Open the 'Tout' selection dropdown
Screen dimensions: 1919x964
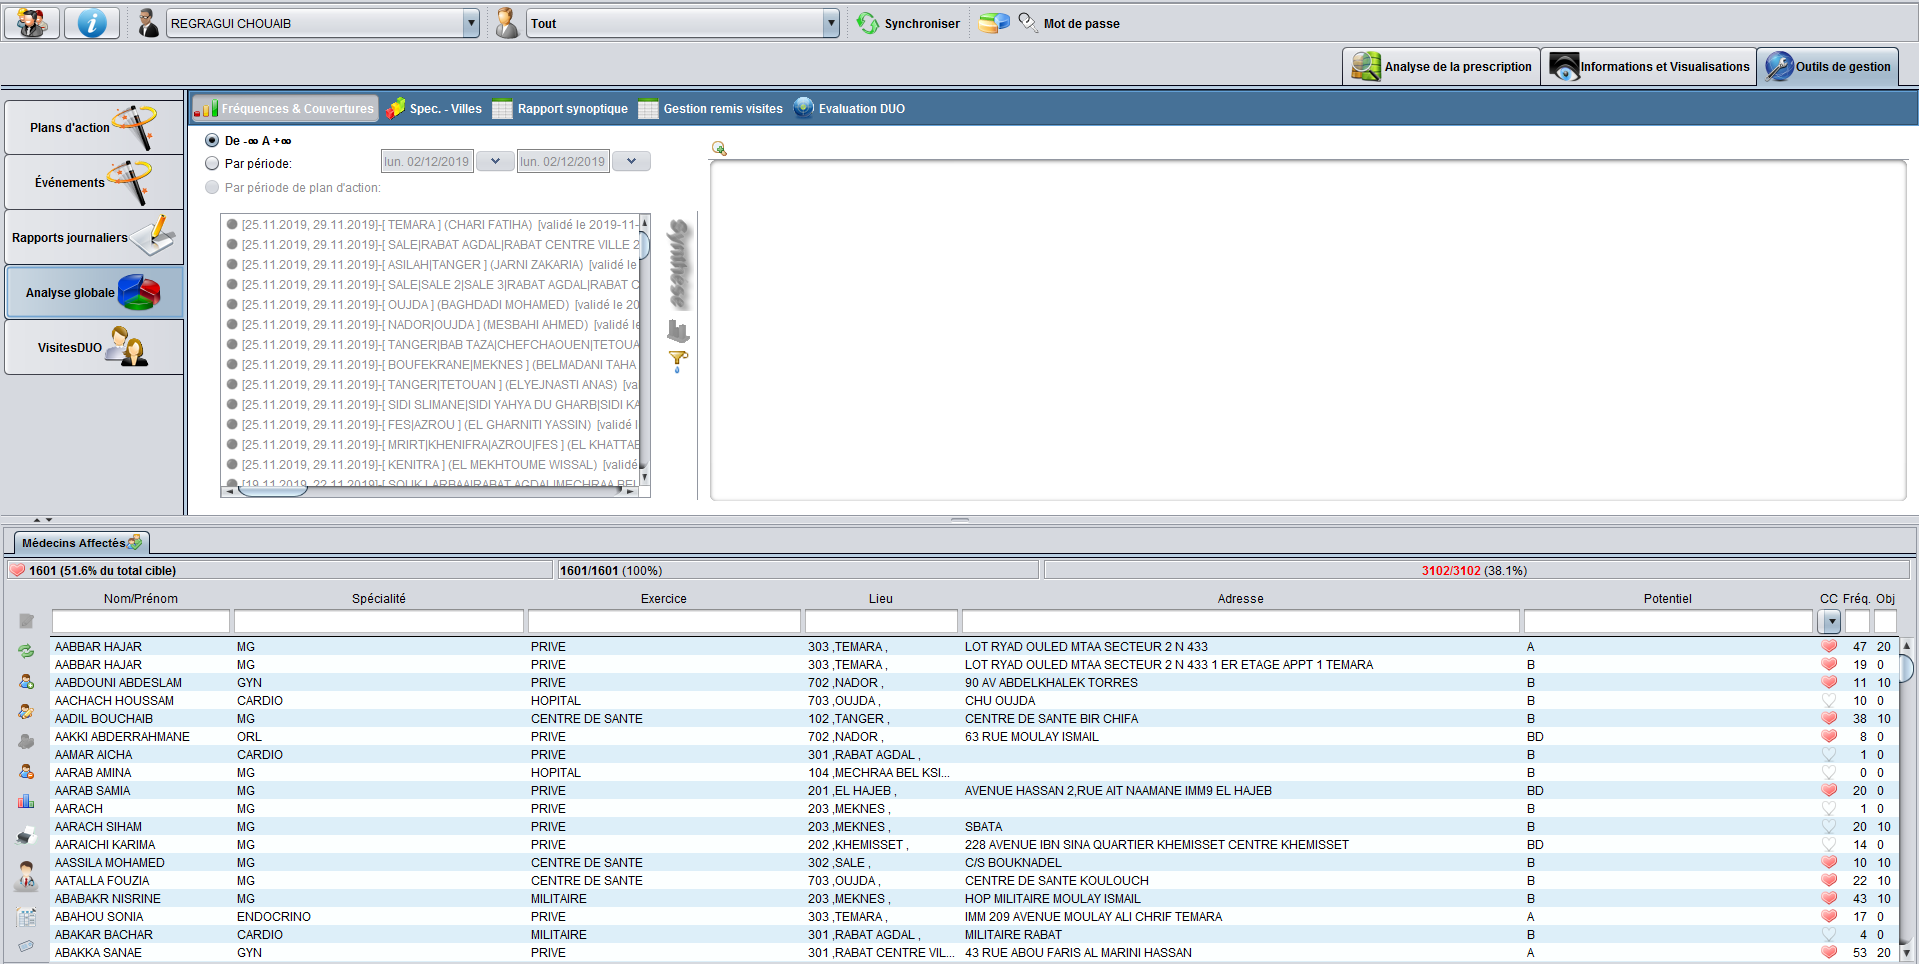pos(831,23)
